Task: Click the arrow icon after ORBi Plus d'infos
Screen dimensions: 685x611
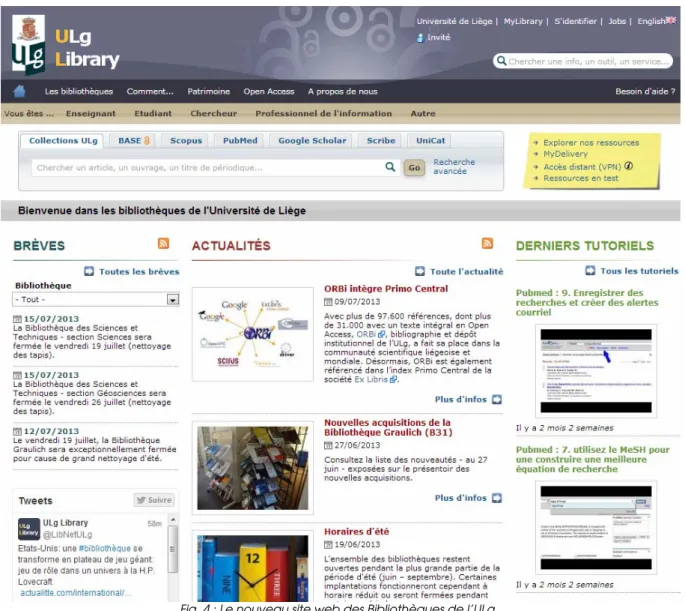Action: tap(497, 399)
